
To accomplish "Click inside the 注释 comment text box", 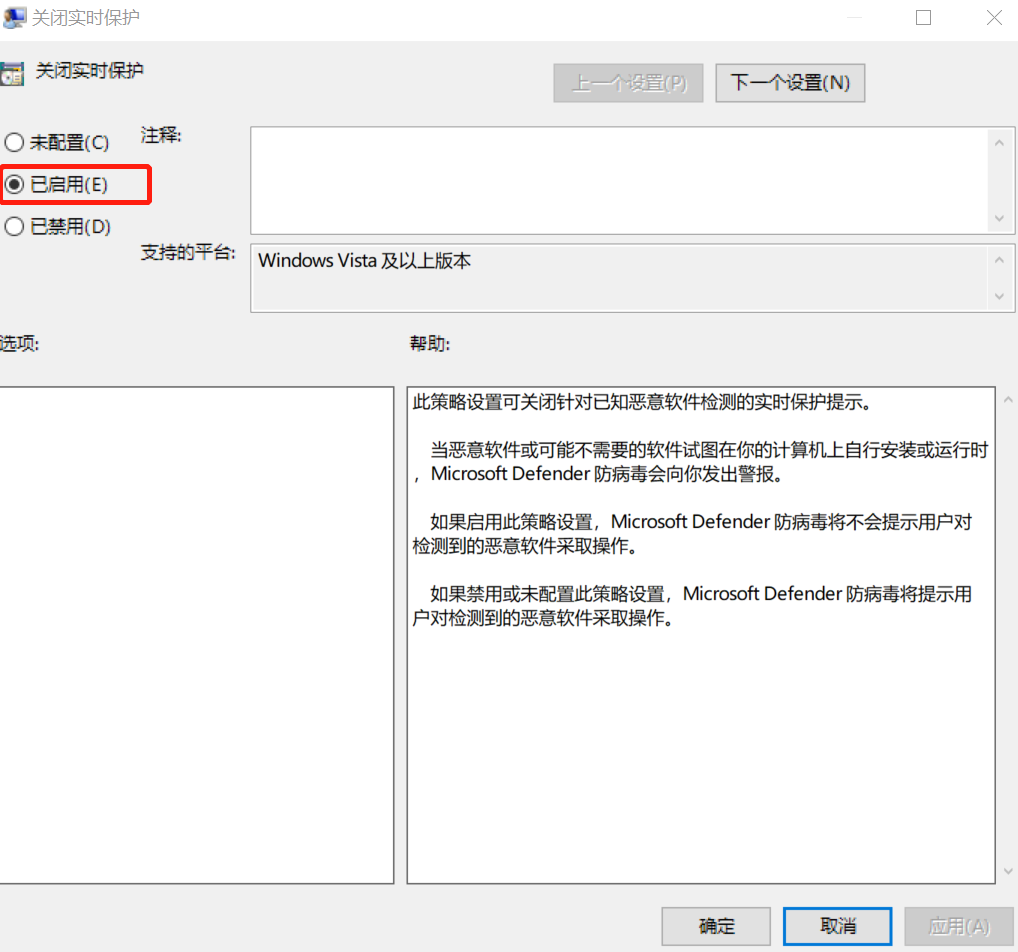I will [619, 181].
